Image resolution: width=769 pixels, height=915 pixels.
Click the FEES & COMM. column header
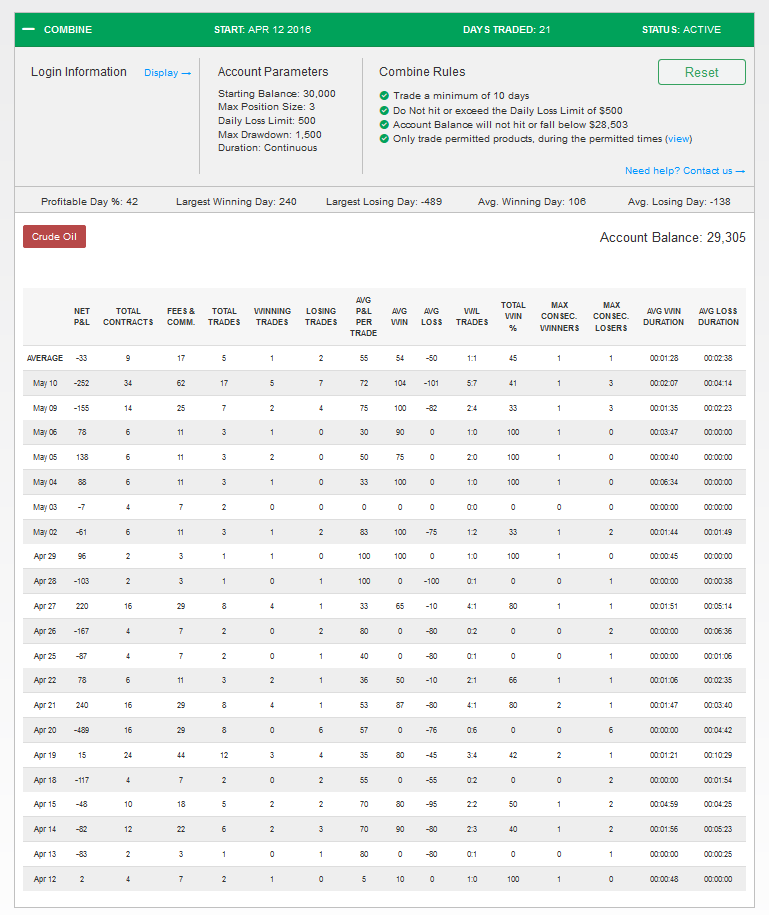click(x=181, y=317)
